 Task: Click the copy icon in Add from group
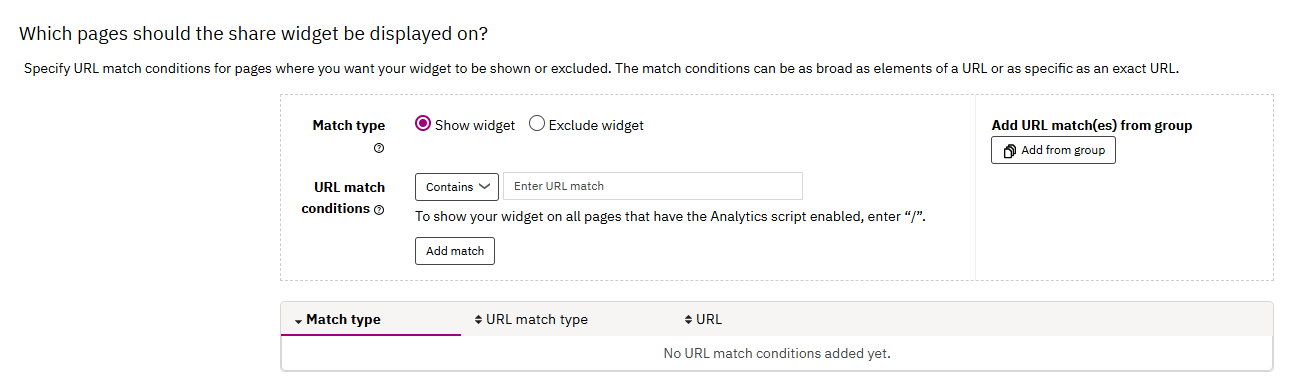tap(1010, 151)
